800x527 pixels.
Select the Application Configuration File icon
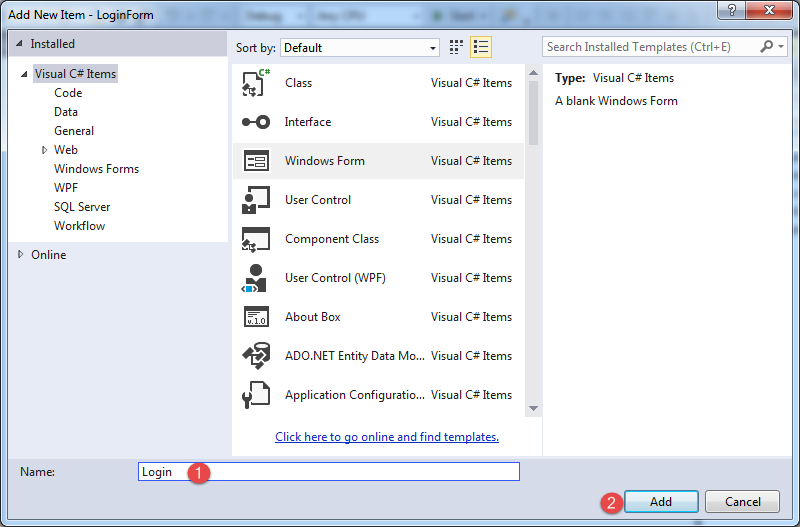[x=256, y=395]
